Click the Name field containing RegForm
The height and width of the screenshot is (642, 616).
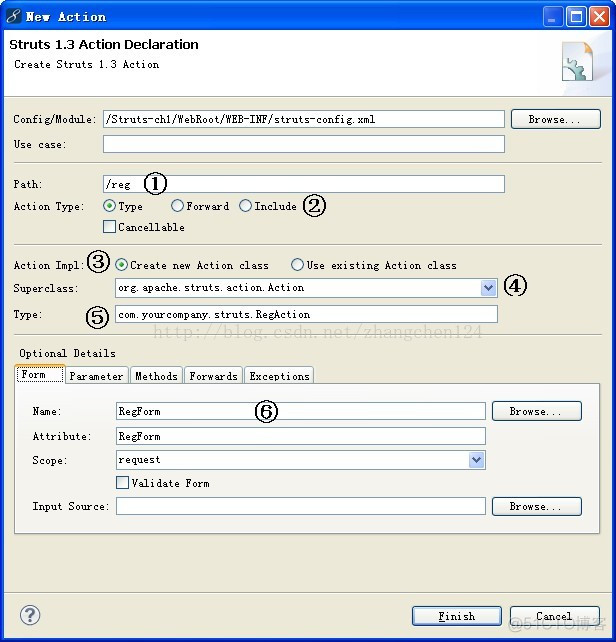click(x=301, y=411)
